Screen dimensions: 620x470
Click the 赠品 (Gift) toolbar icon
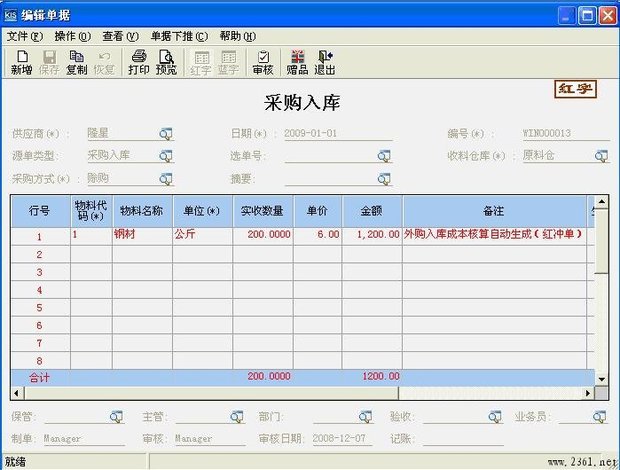297,62
